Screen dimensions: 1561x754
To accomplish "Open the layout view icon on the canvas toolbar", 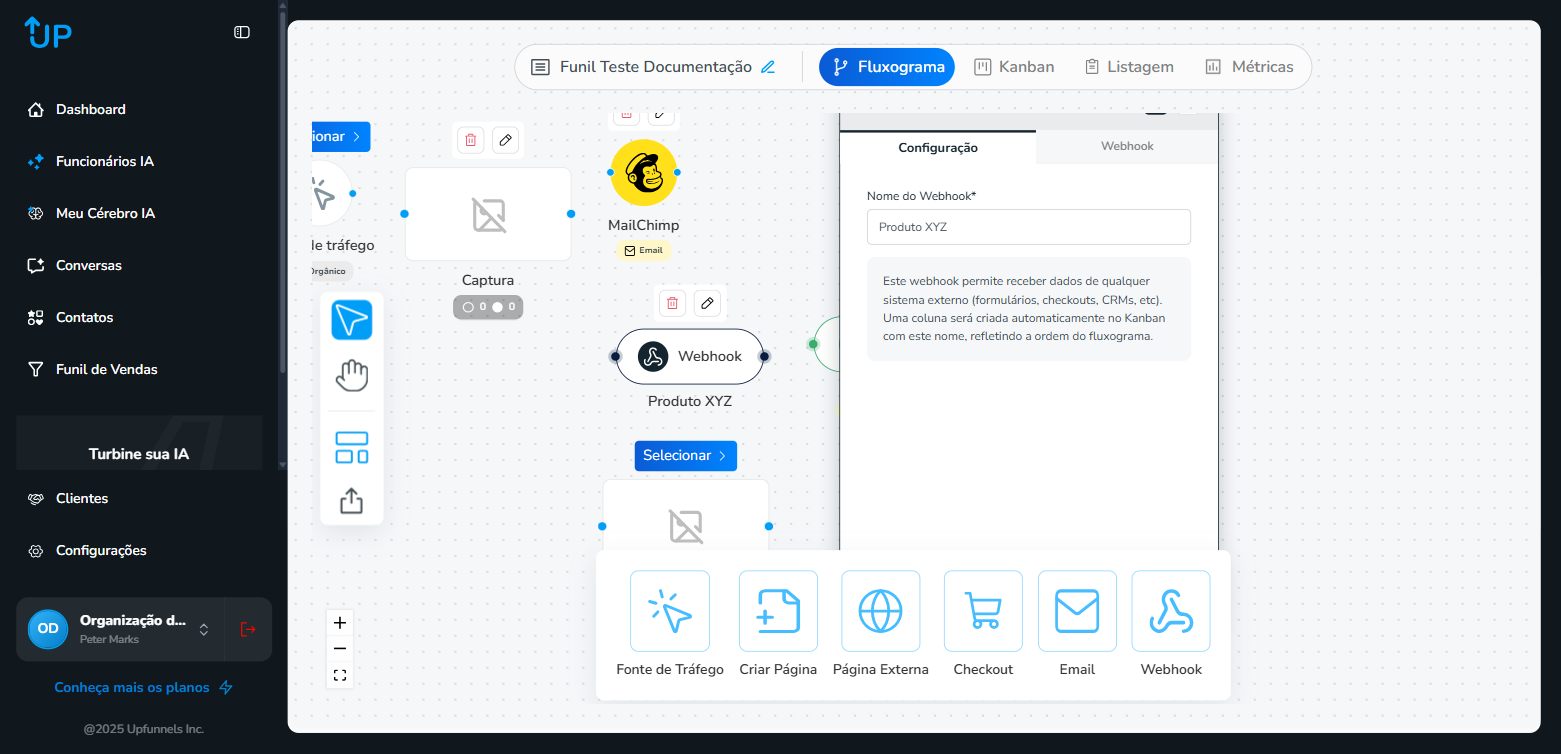I will pos(351,448).
